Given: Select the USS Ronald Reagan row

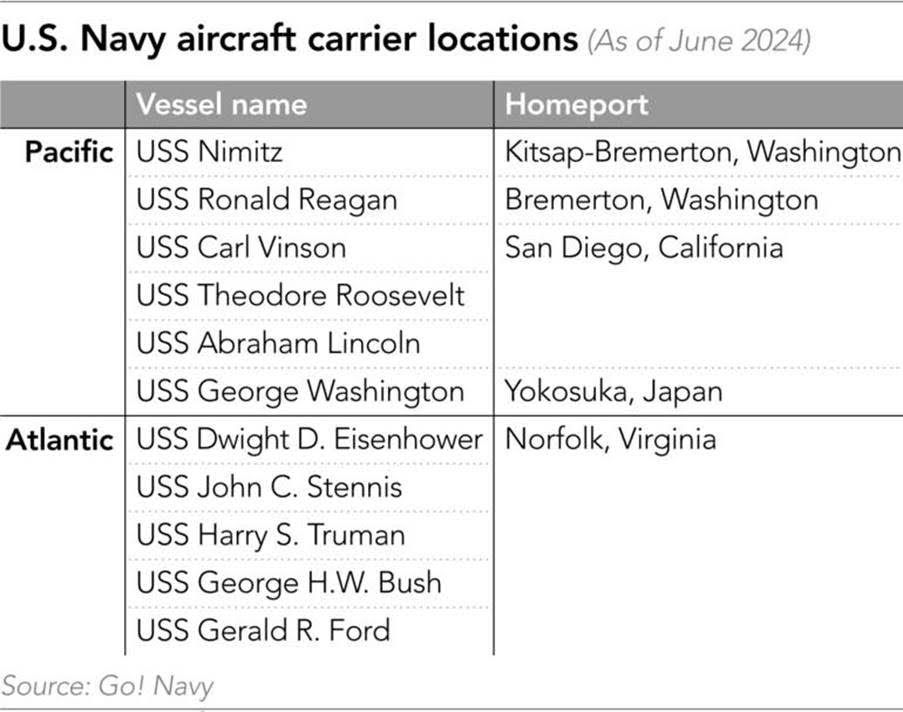Looking at the screenshot, I should [266, 200].
